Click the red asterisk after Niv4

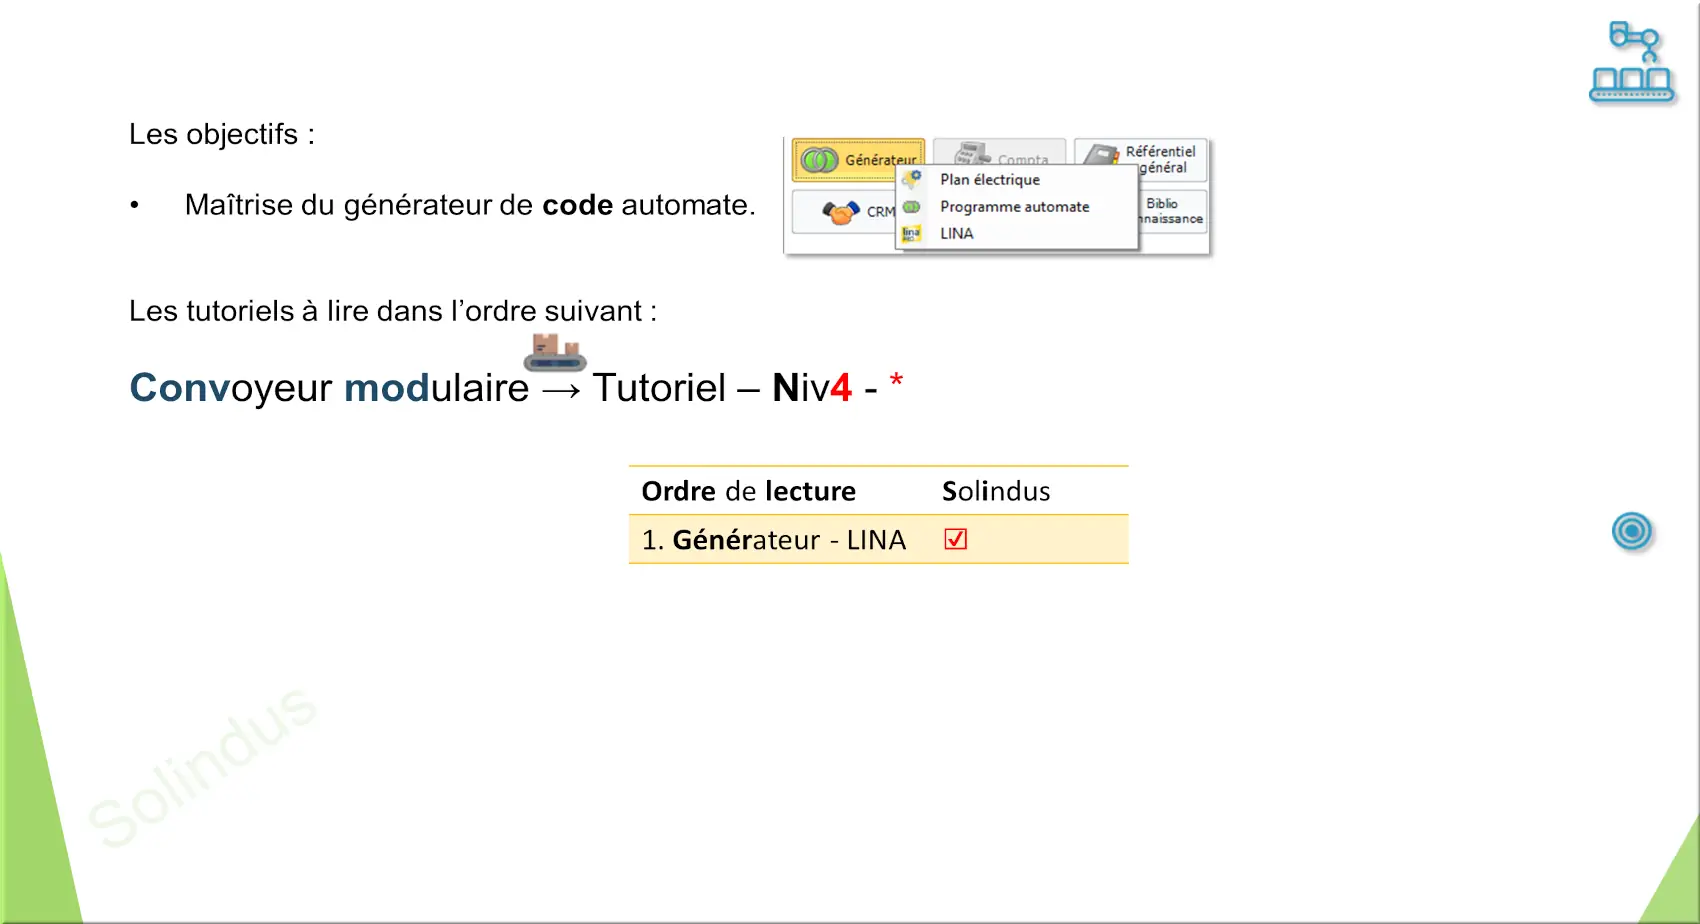(896, 381)
